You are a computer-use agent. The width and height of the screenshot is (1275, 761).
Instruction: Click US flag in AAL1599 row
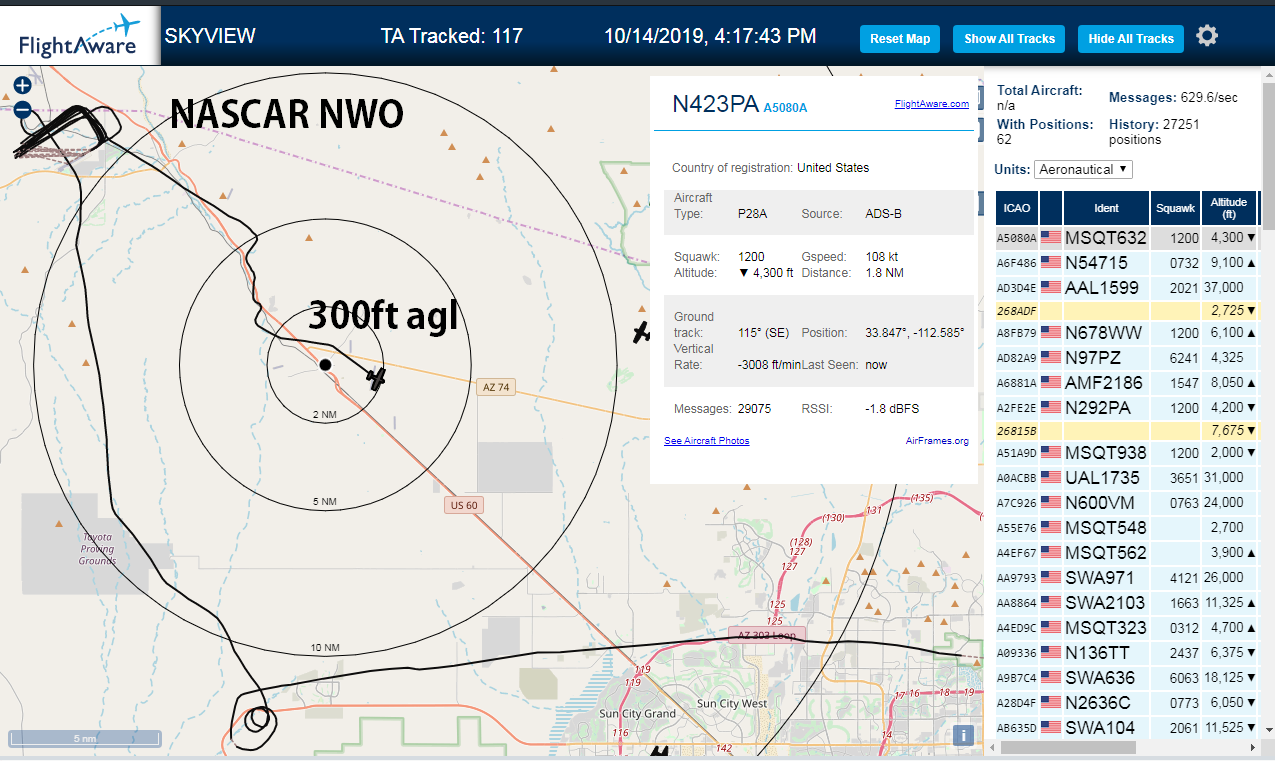click(x=1050, y=287)
